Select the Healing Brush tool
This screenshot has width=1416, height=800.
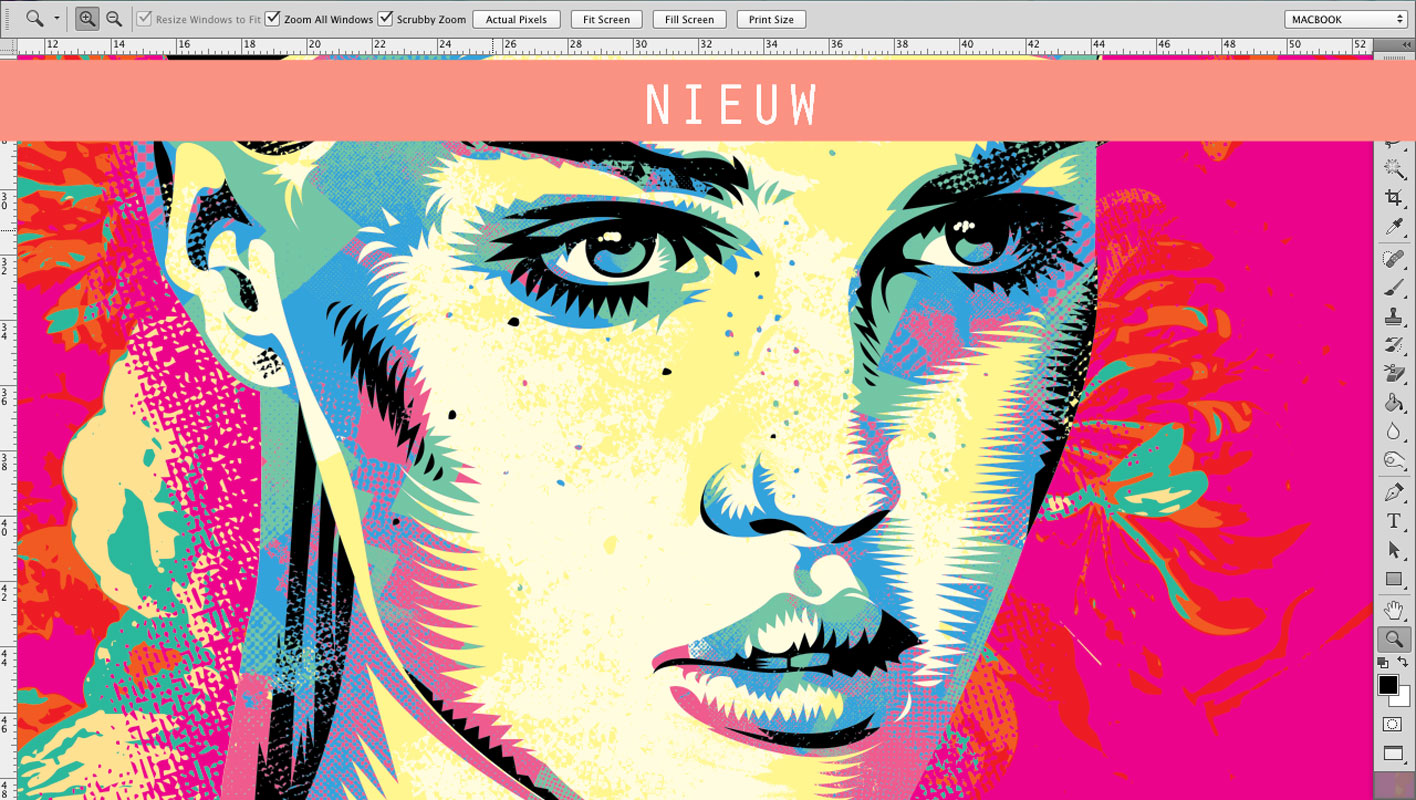point(1393,259)
